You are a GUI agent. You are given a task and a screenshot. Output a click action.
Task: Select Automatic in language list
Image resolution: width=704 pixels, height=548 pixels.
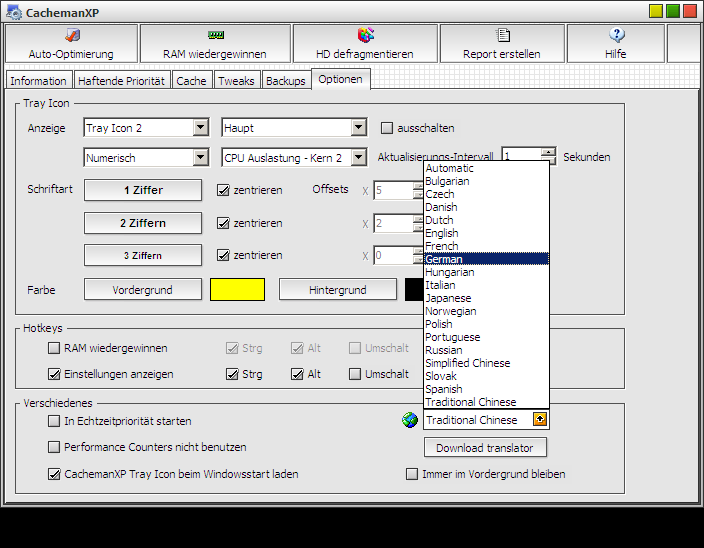[x=486, y=168]
